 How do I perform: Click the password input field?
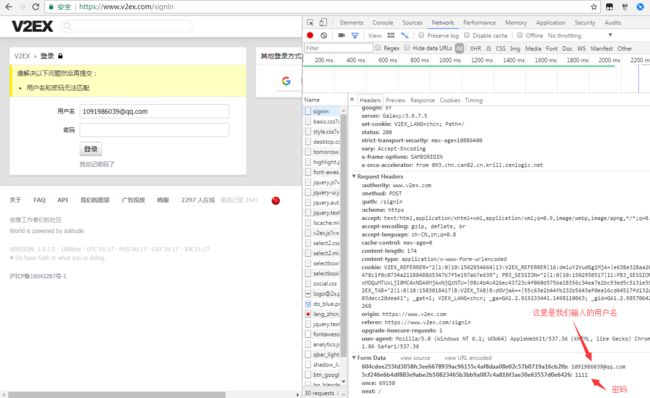coord(154,130)
